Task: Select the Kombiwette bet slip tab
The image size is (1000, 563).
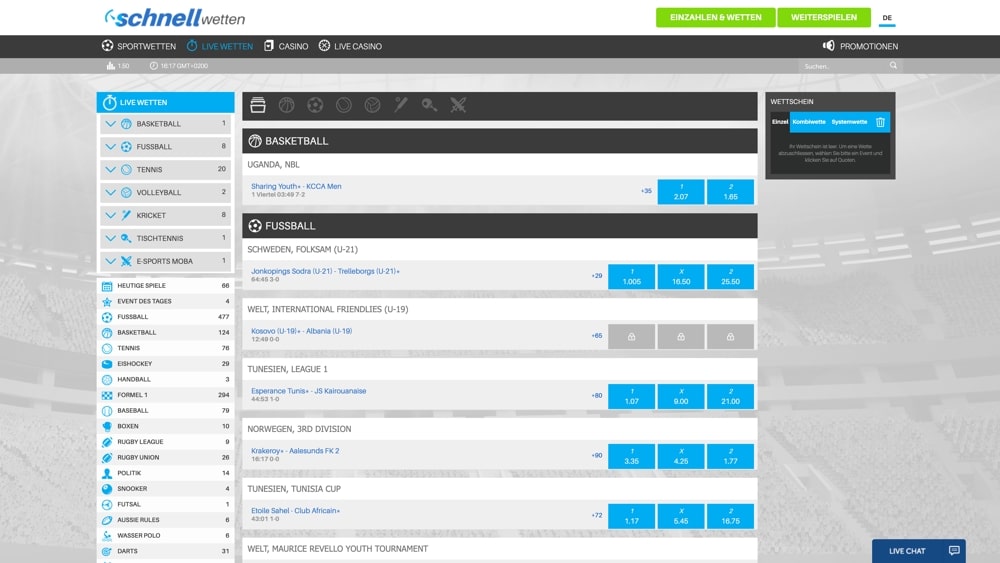Action: [x=809, y=122]
